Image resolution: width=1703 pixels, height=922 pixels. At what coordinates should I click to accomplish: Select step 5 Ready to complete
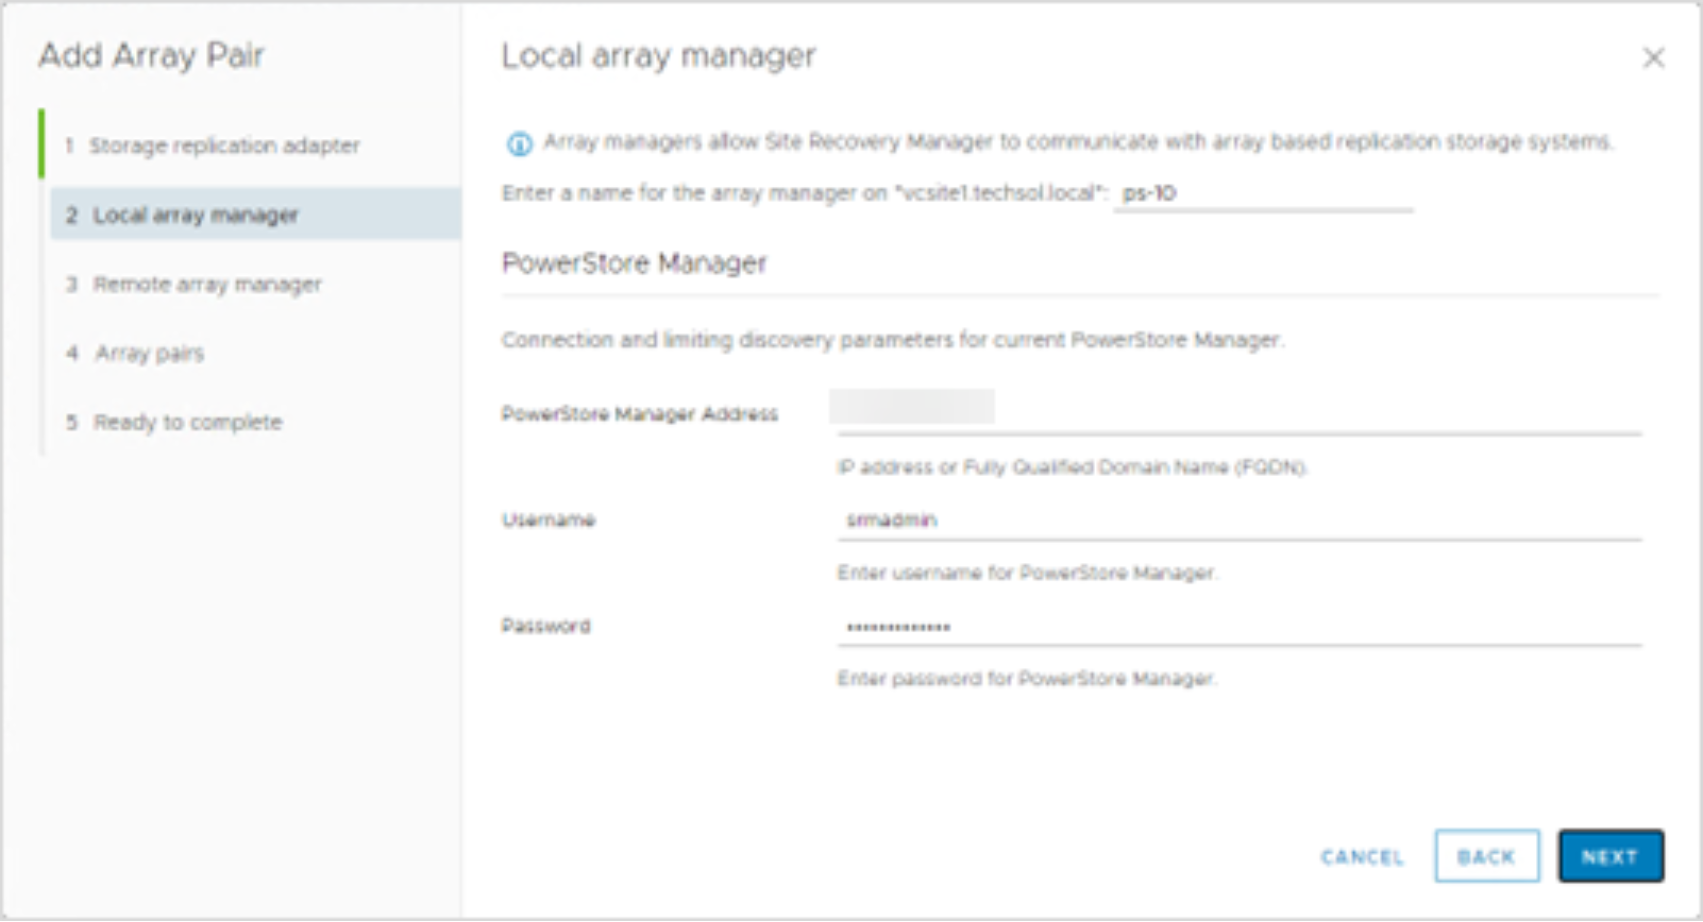[x=174, y=422]
